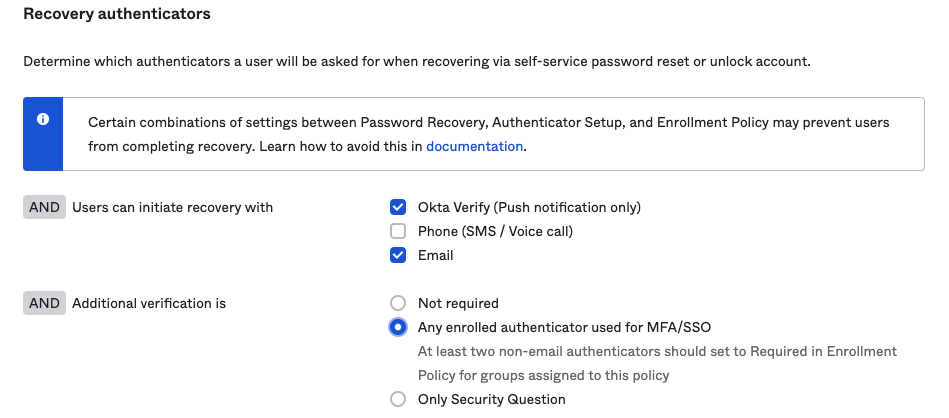The image size is (949, 418).
Task: Click the 'Only Security Question' label text
Action: click(x=492, y=400)
